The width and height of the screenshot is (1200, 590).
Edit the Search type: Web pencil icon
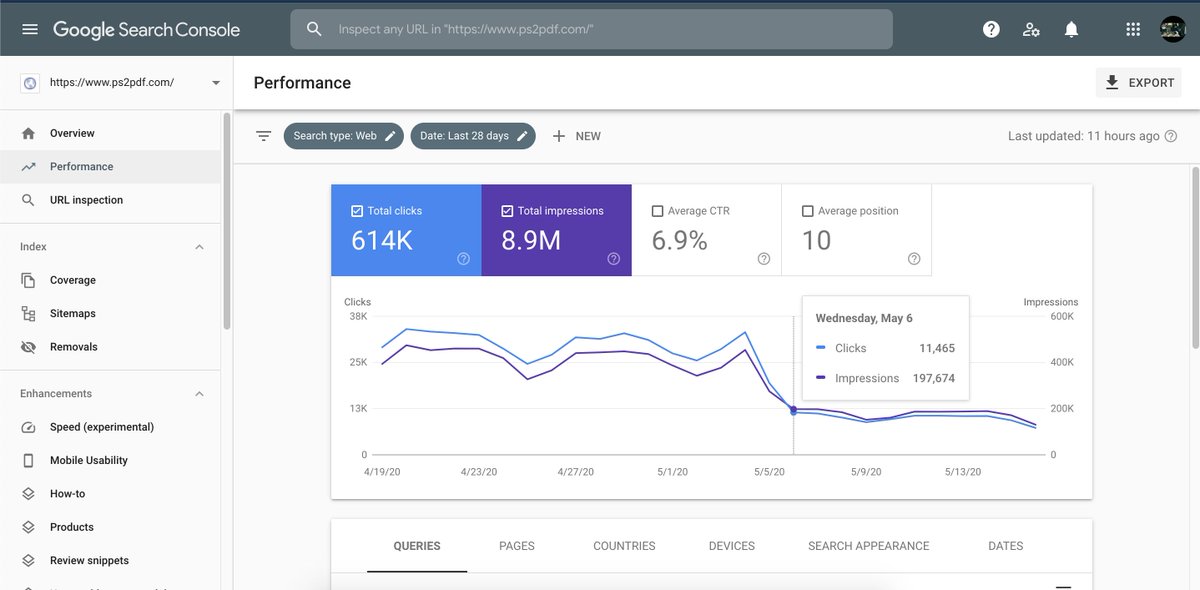(390, 136)
